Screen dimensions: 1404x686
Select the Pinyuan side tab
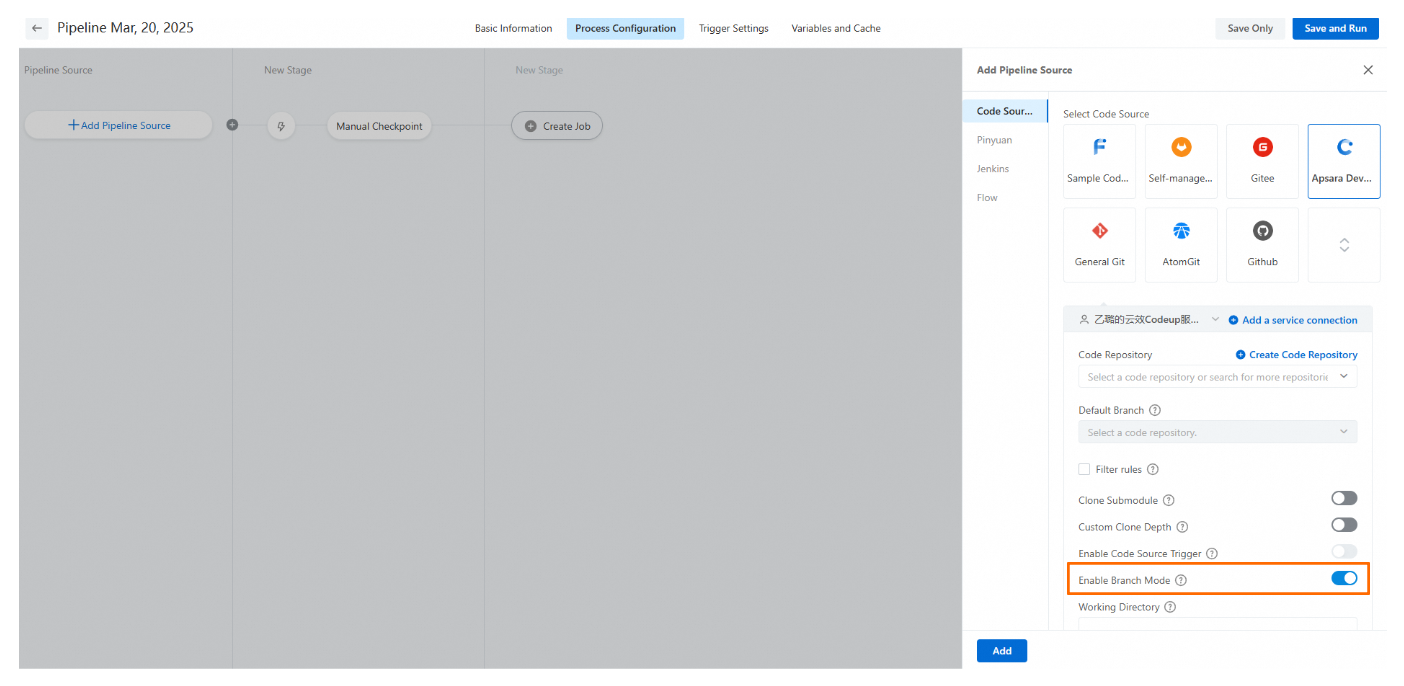(994, 140)
